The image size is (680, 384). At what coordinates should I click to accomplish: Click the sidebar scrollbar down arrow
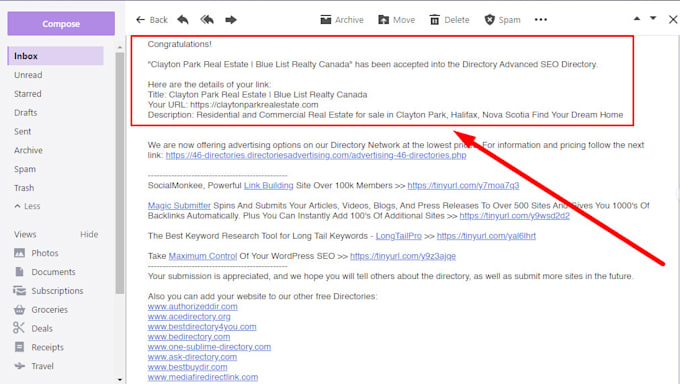point(120,380)
